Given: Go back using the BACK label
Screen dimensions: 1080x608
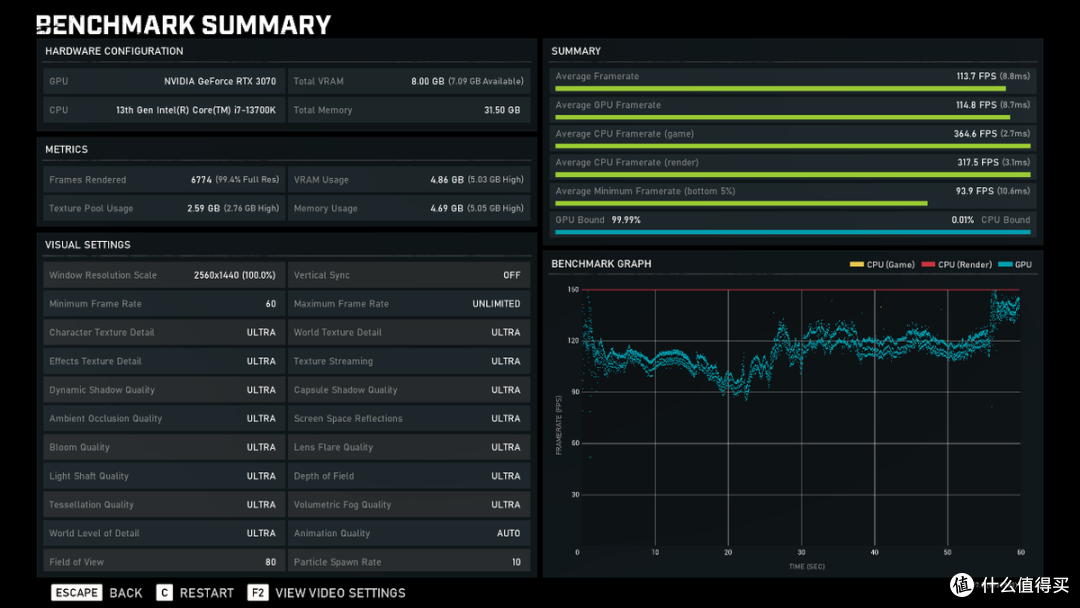Looking at the screenshot, I should pyautogui.click(x=126, y=593).
